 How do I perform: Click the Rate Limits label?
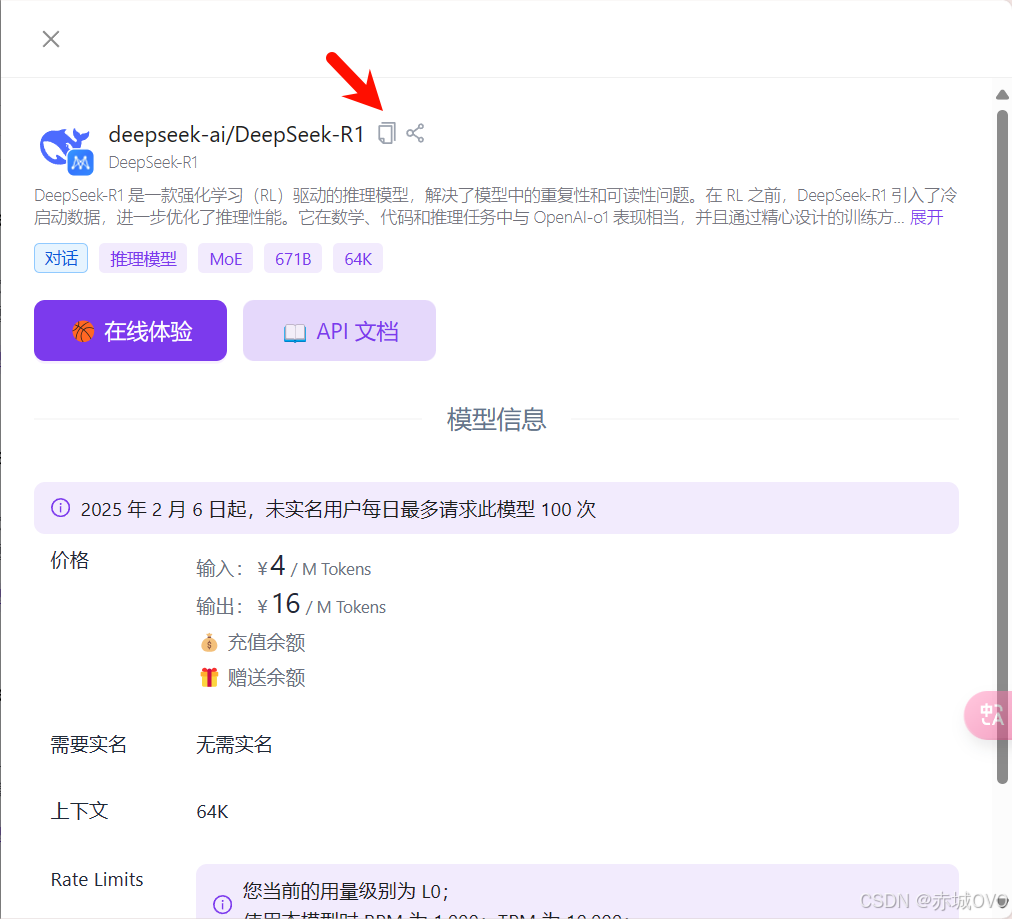(x=97, y=879)
